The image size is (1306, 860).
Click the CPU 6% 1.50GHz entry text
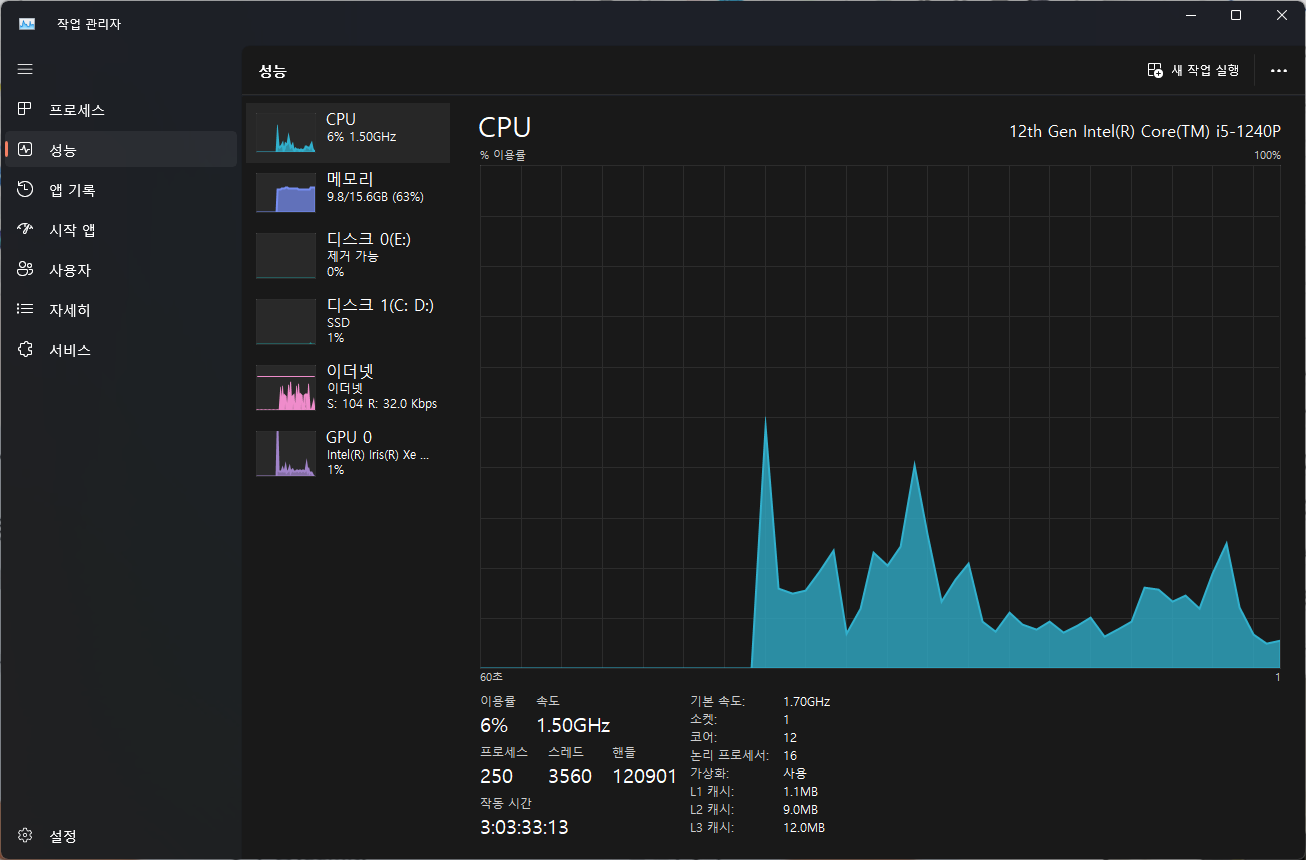361,128
